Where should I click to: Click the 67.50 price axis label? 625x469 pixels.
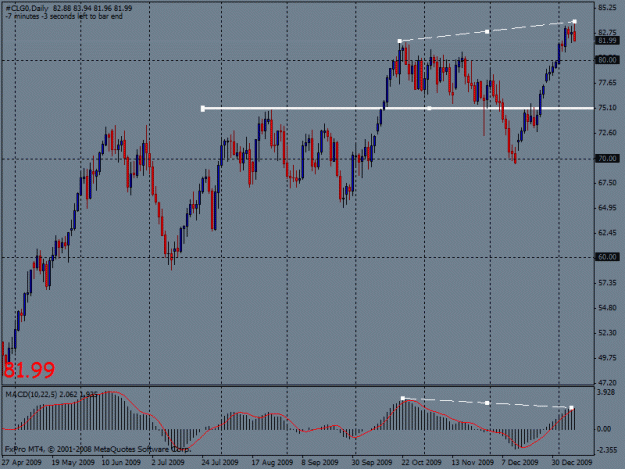click(607, 182)
